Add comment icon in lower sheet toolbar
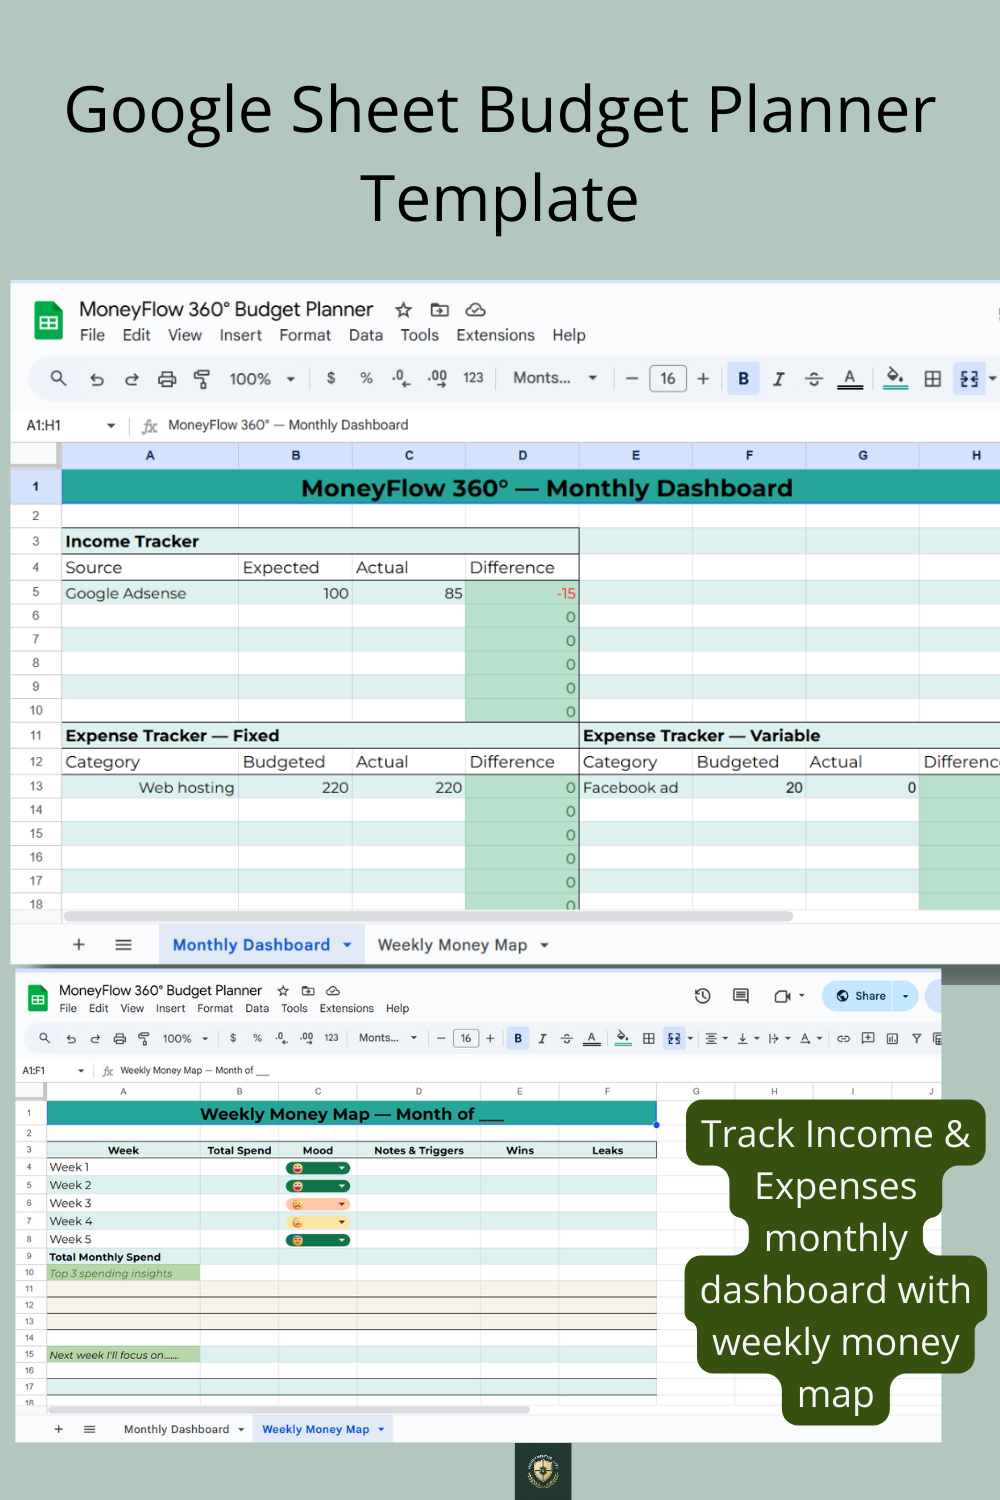The height and width of the screenshot is (1500, 1000). (x=868, y=1038)
